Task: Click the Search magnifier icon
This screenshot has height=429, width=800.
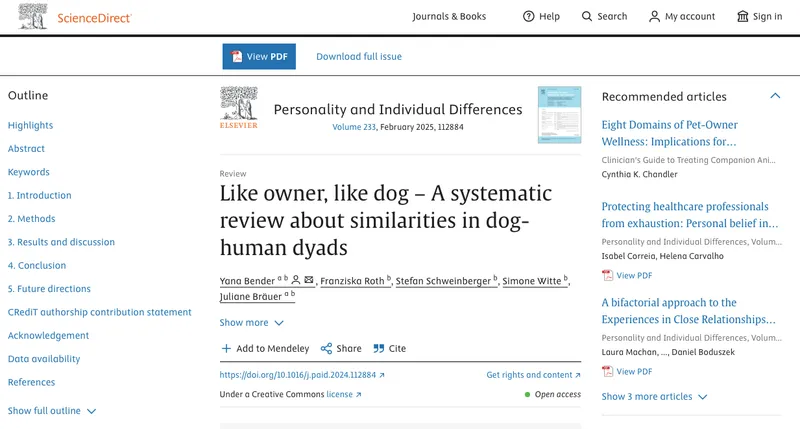Action: point(587,16)
